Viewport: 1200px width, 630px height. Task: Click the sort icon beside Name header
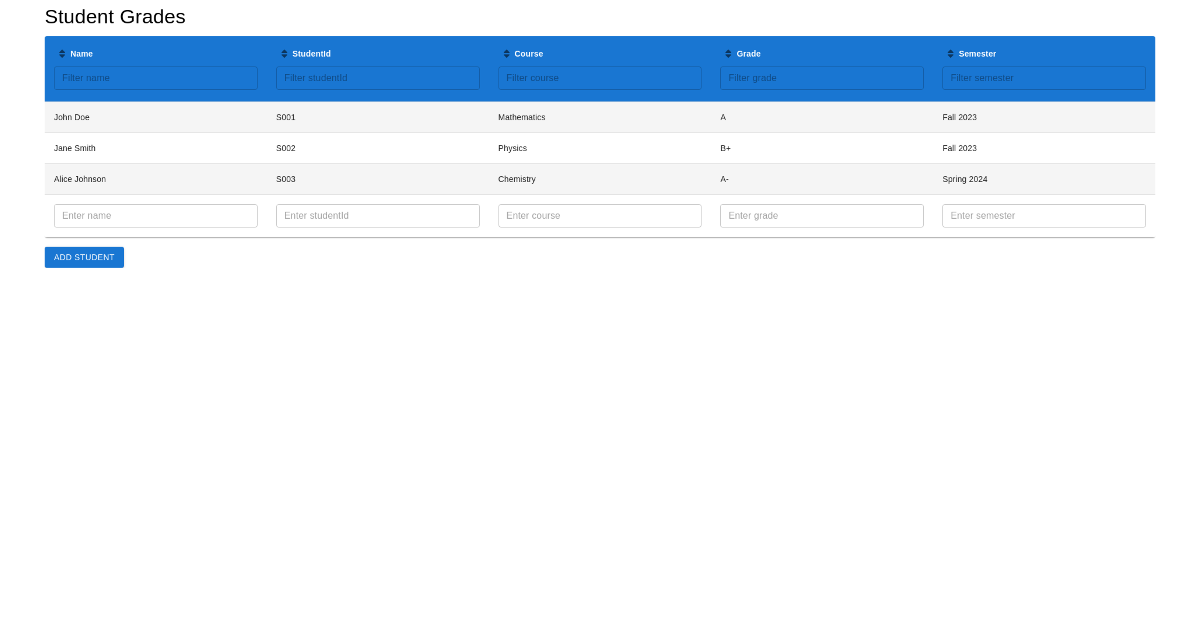click(60, 54)
